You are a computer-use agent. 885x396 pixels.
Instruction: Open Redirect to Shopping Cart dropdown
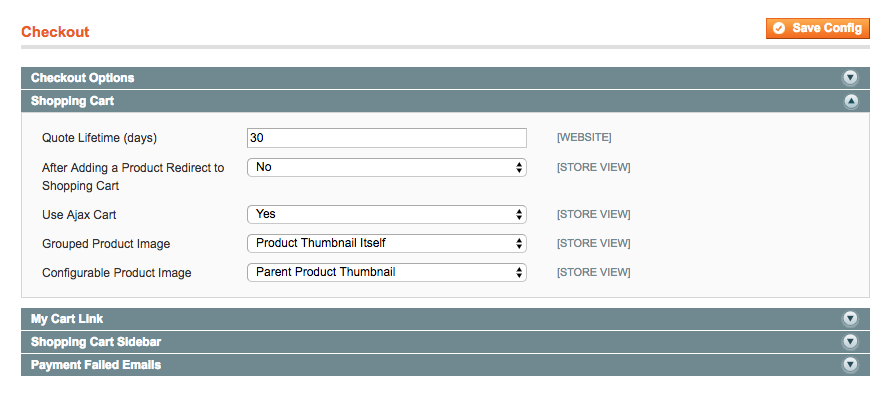click(387, 168)
